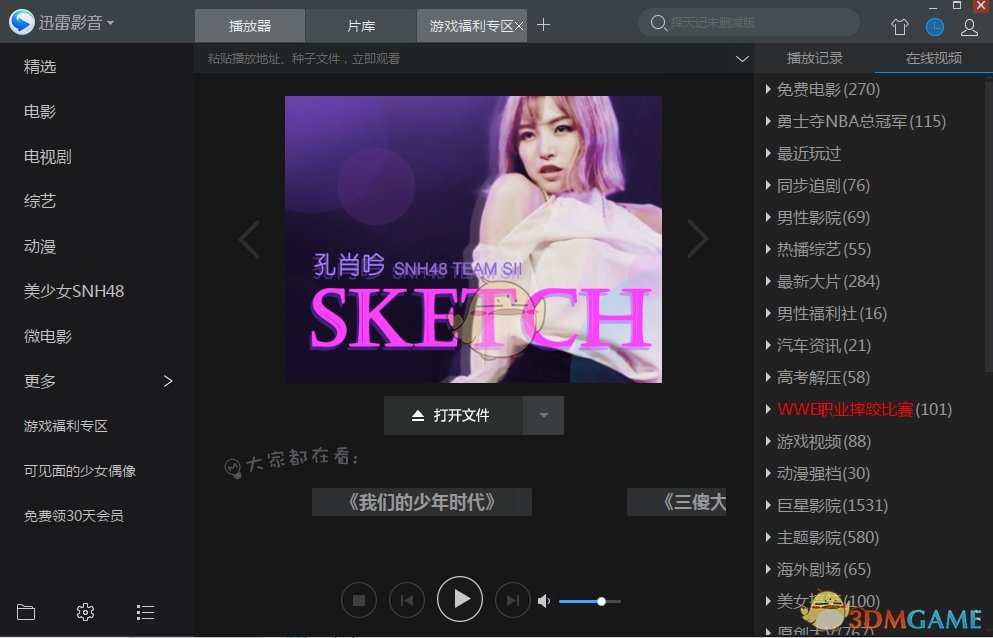993x638 pixels.
Task: Play the current video
Action: point(460,599)
